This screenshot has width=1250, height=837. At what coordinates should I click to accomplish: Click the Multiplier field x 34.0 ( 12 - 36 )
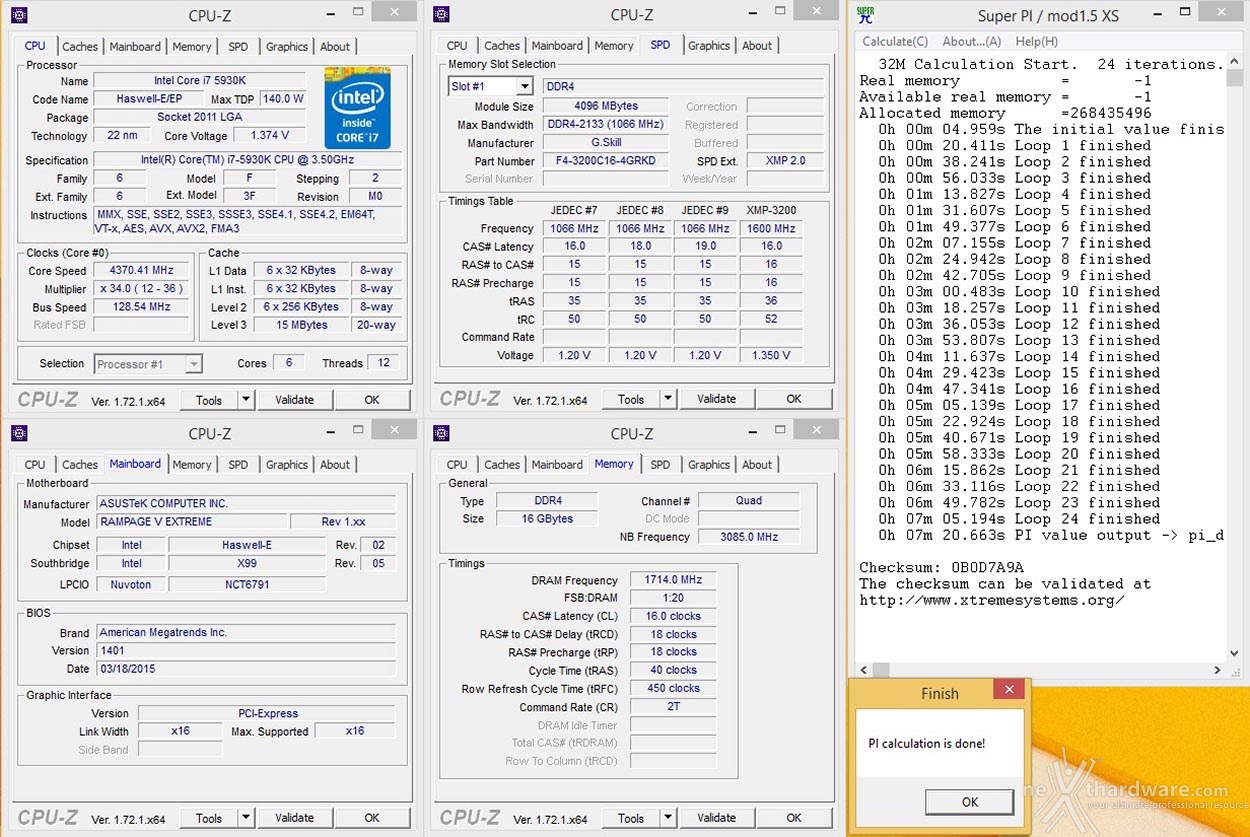pyautogui.click(x=142, y=289)
